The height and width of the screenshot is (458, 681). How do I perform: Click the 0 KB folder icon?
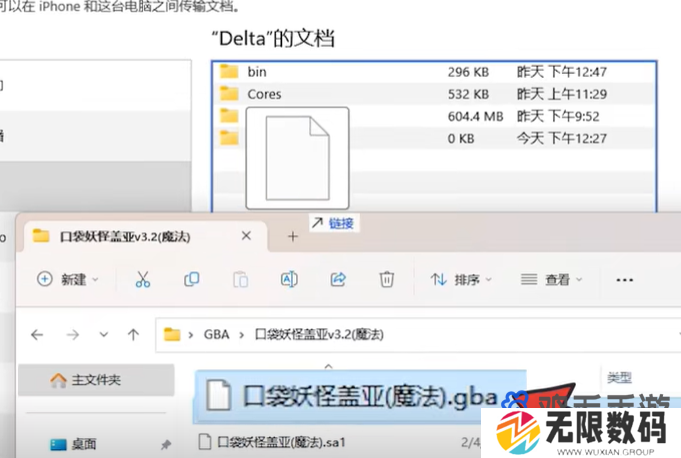[229, 138]
